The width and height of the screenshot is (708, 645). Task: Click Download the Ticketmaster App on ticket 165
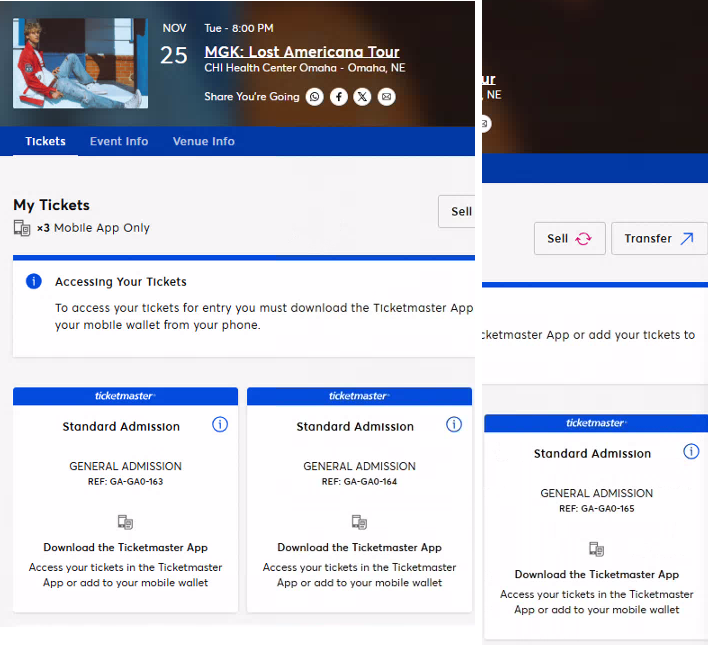[597, 575]
